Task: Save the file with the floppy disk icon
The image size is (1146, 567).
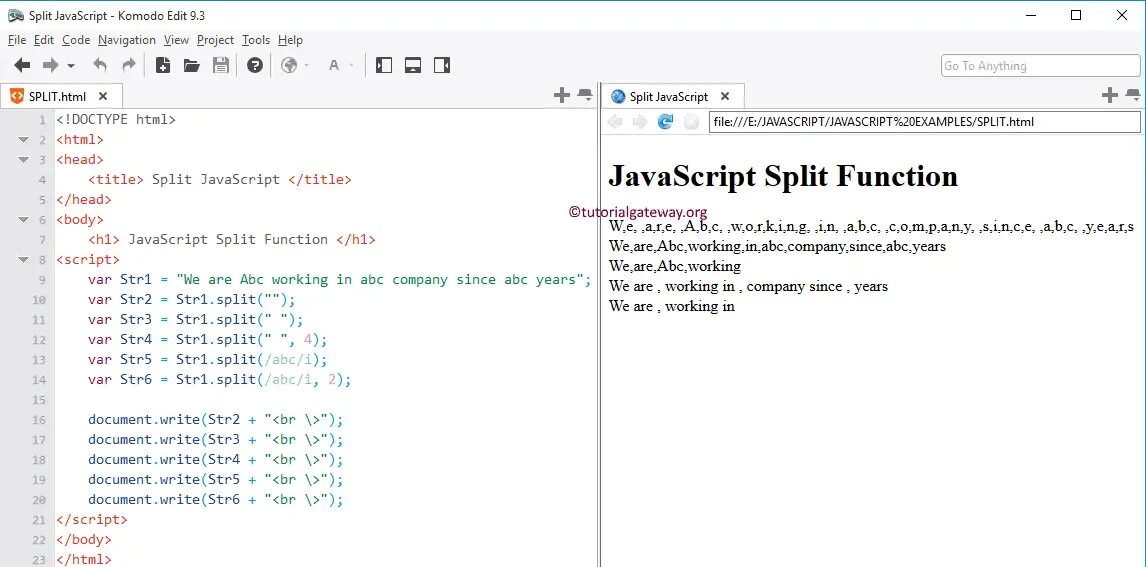Action: [x=221, y=66]
